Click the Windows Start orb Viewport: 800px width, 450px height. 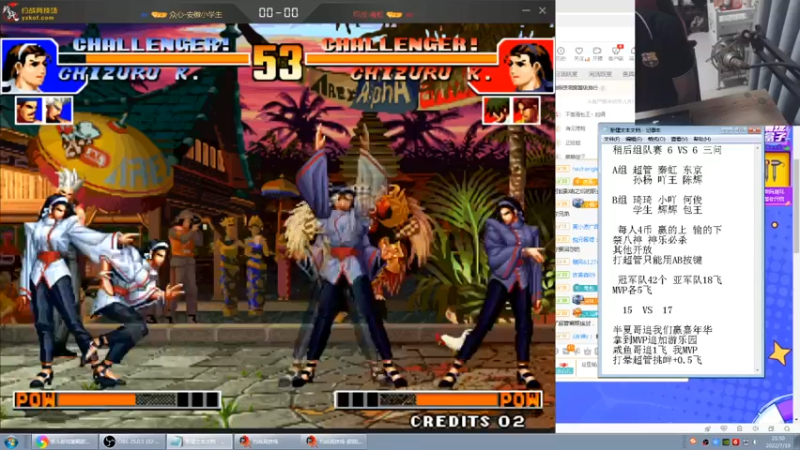tap(11, 441)
